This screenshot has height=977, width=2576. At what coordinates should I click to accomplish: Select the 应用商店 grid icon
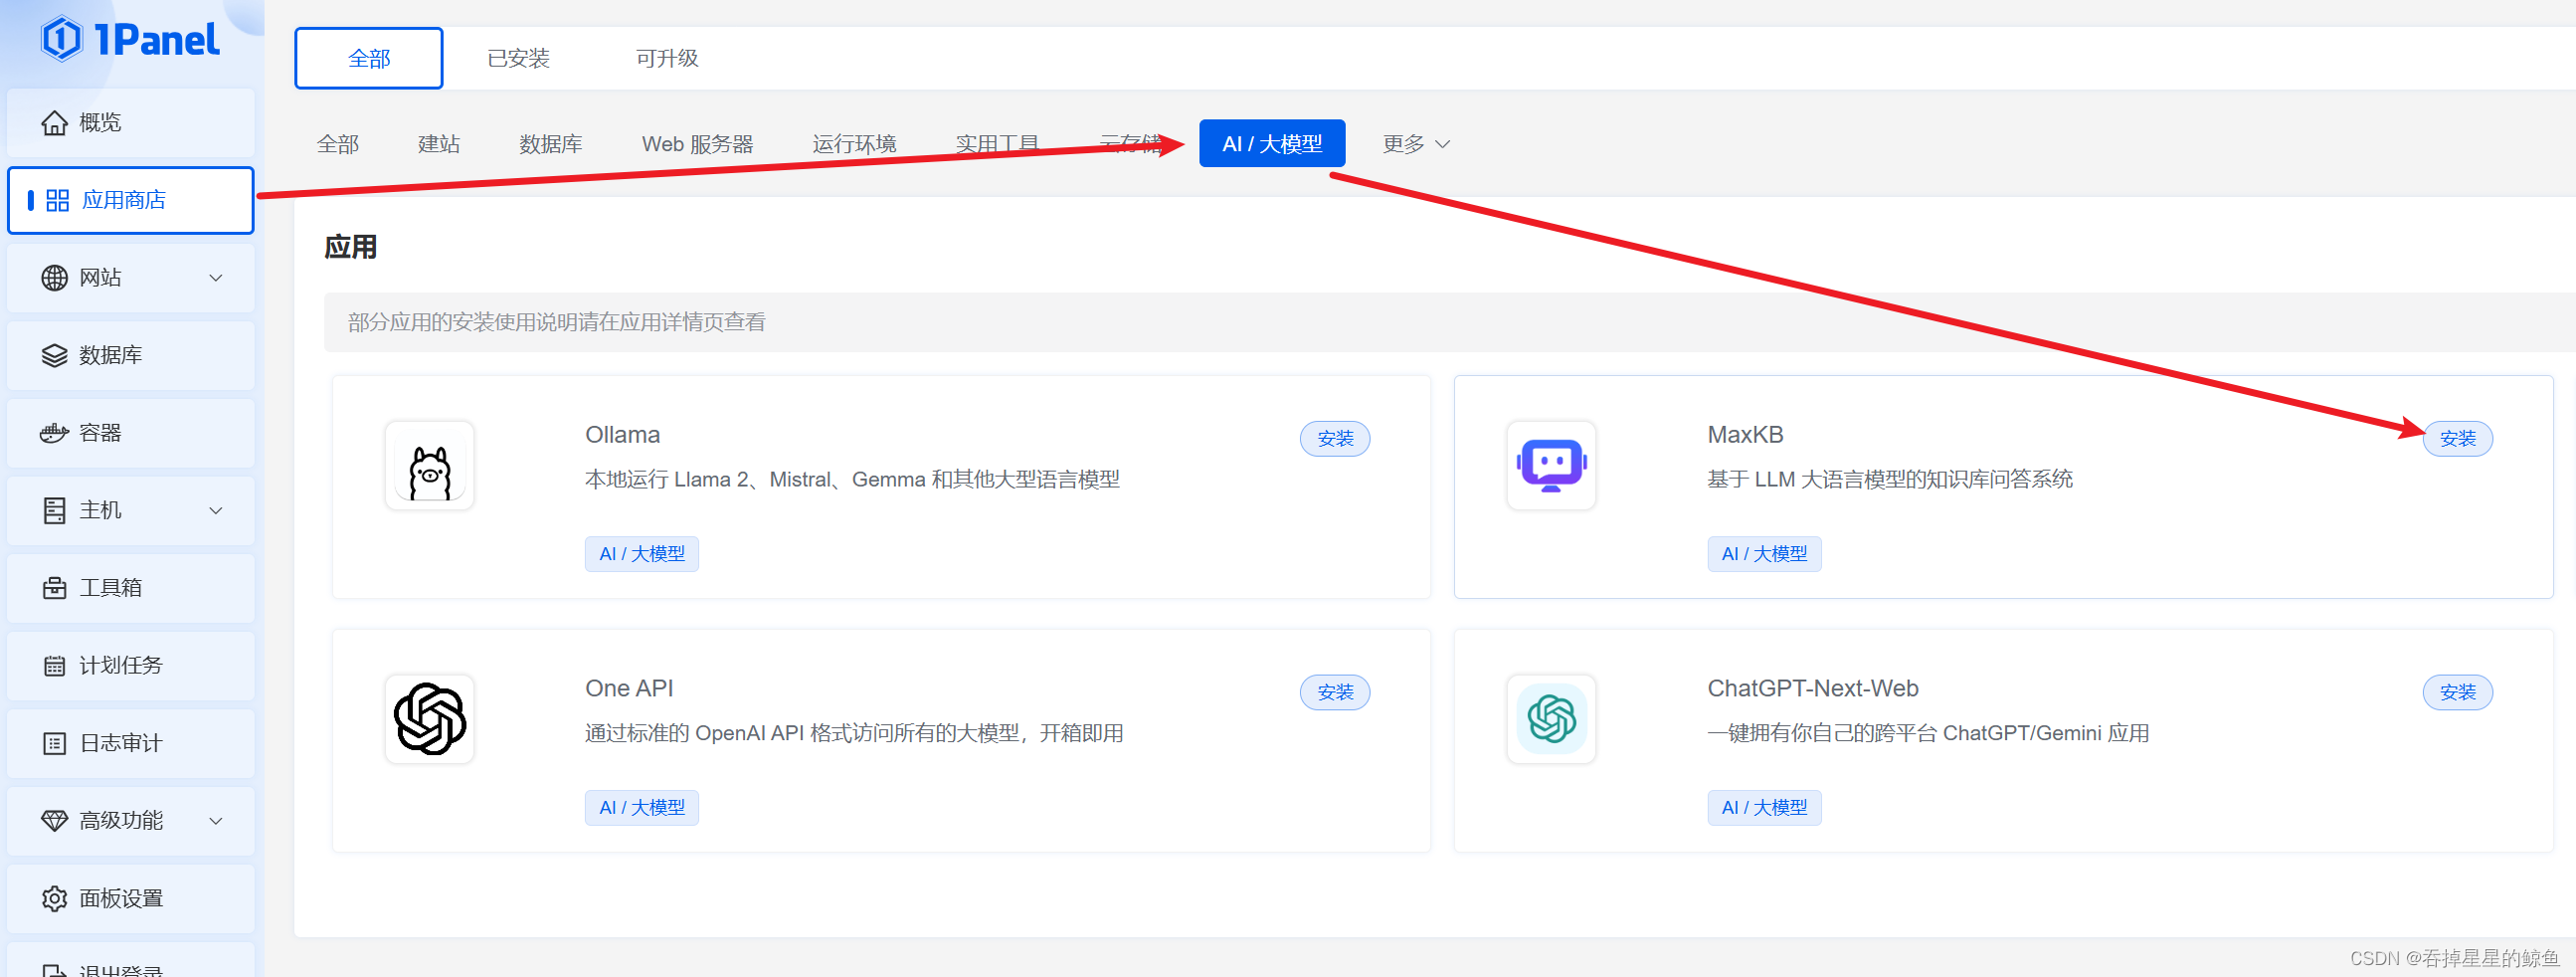(x=58, y=201)
